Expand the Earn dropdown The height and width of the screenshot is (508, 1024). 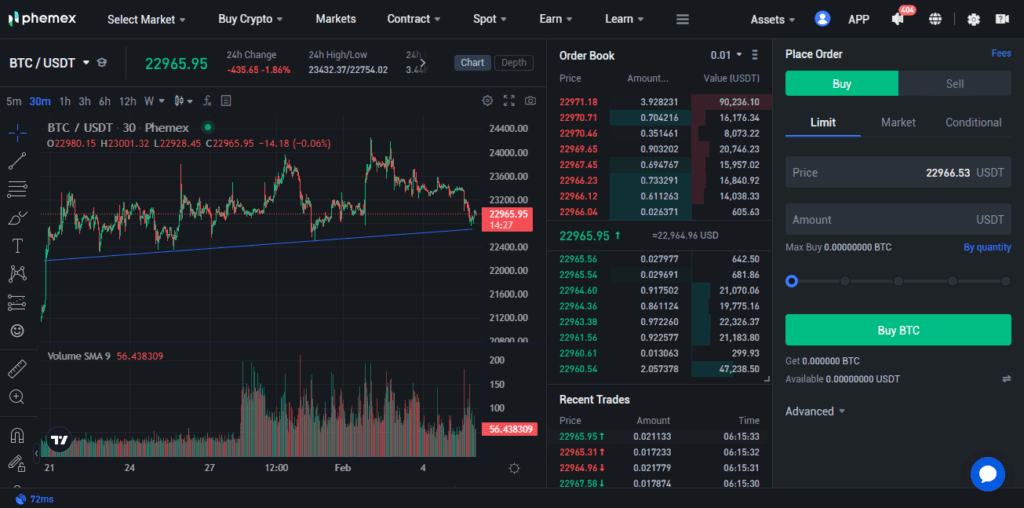pos(556,19)
